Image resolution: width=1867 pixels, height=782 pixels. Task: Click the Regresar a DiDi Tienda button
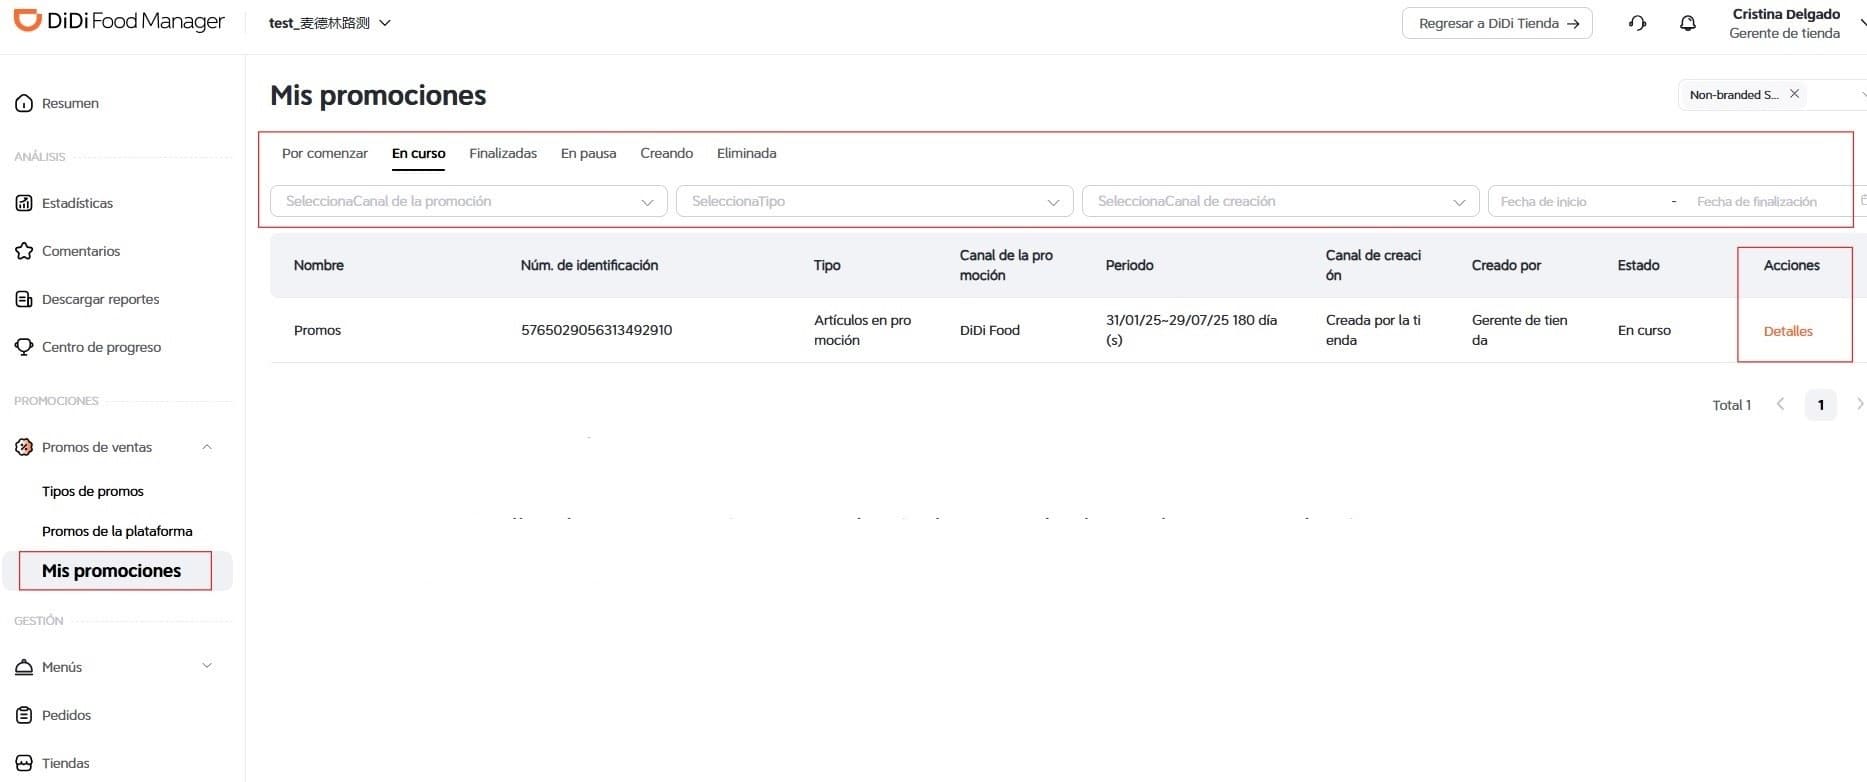[1497, 23]
